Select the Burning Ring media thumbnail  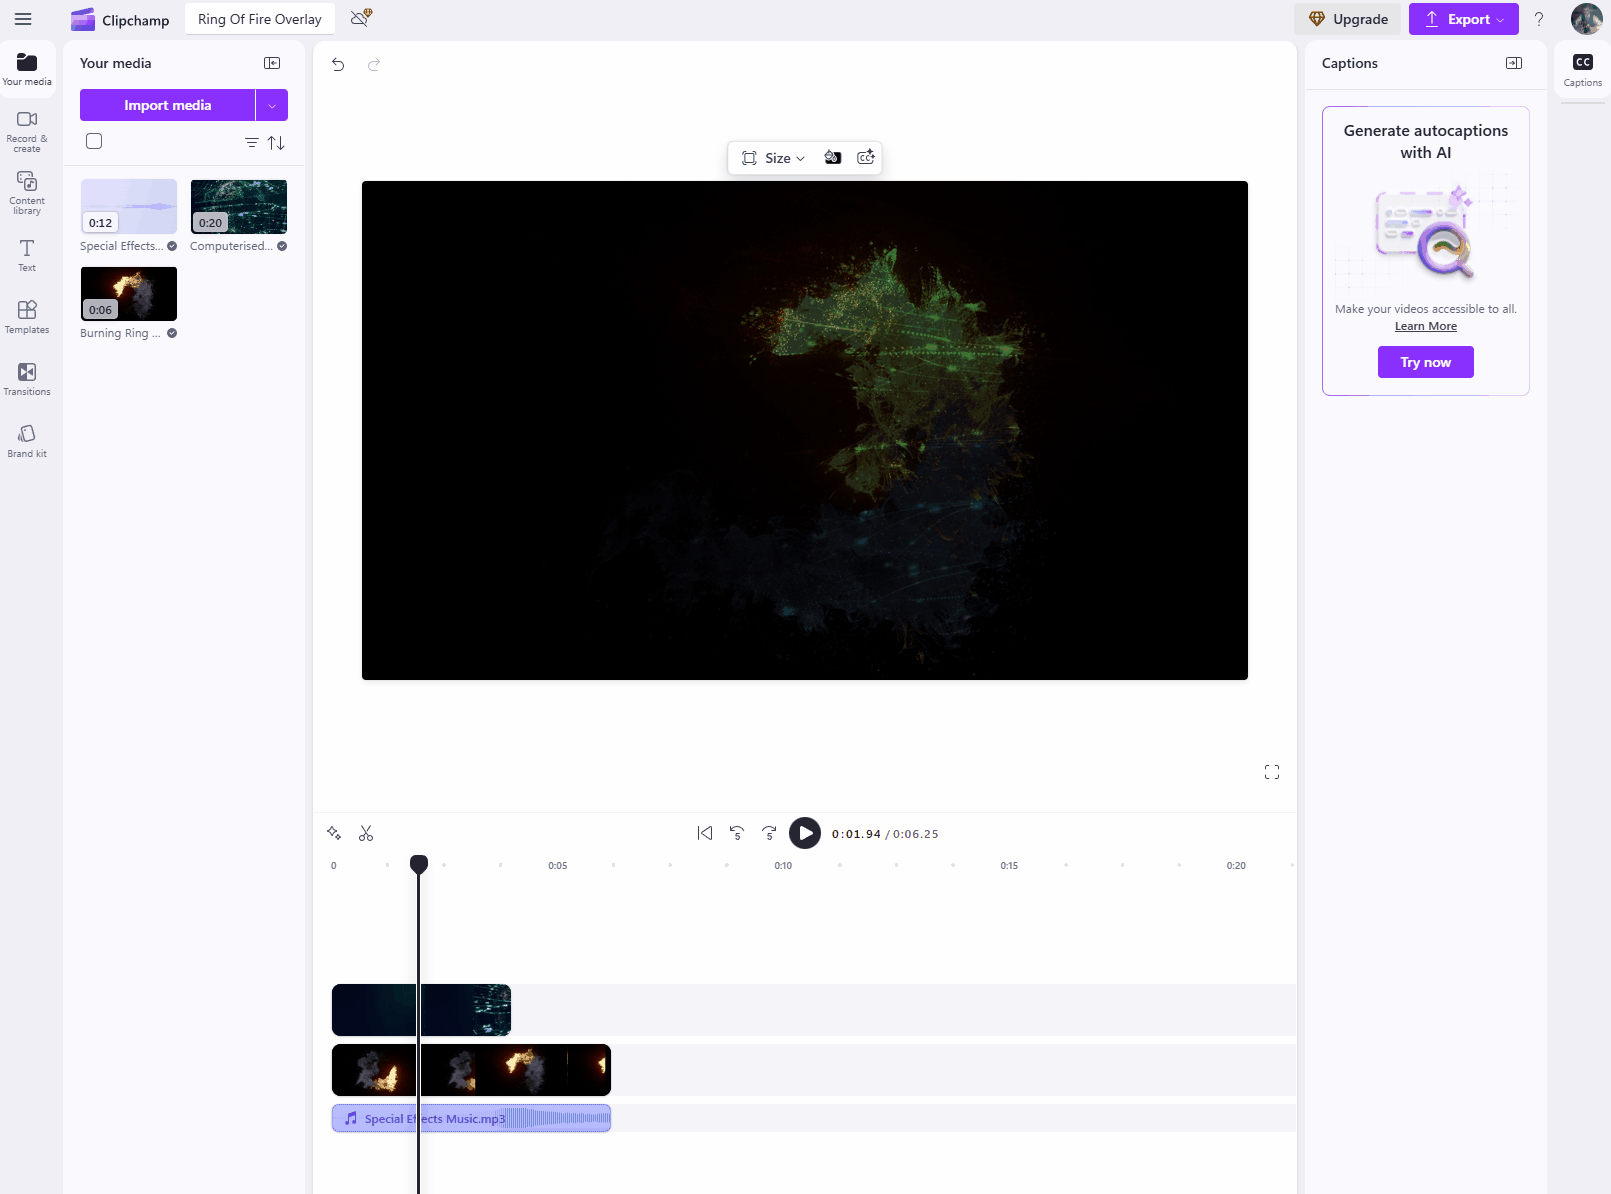pyautogui.click(x=129, y=294)
